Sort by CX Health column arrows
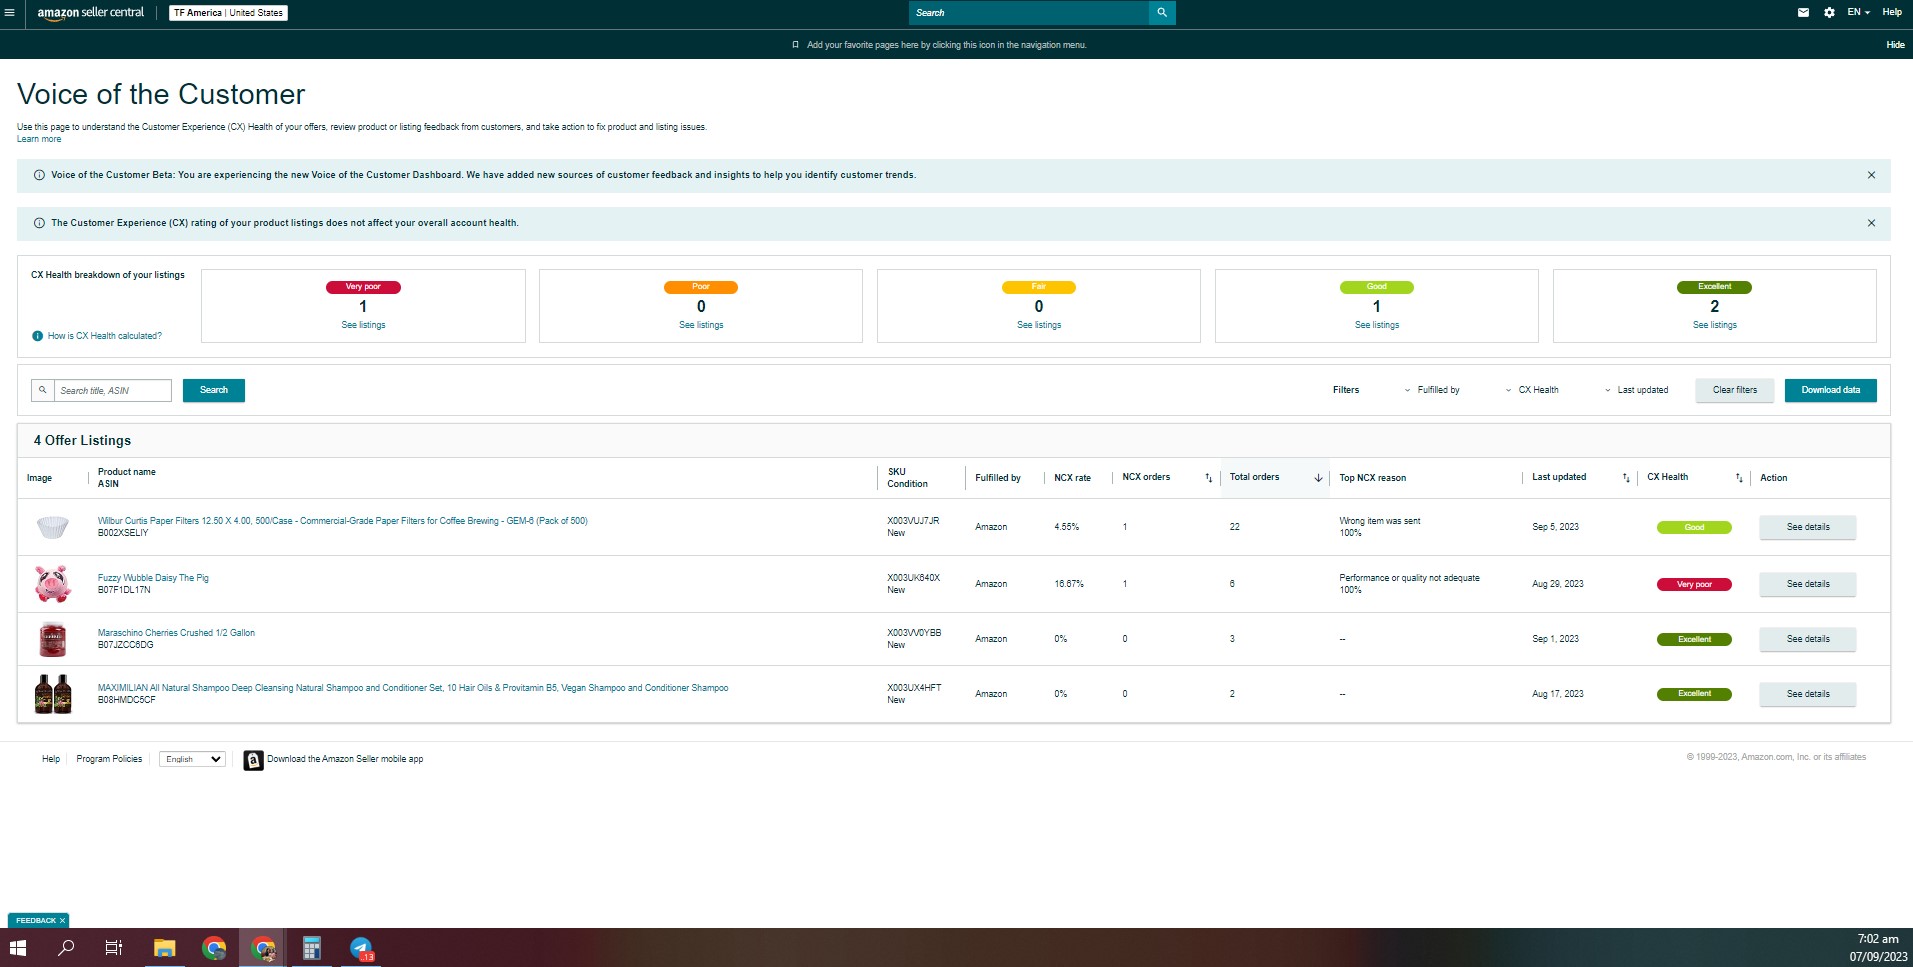Screen dimensions: 1913x967 pyautogui.click(x=1739, y=478)
